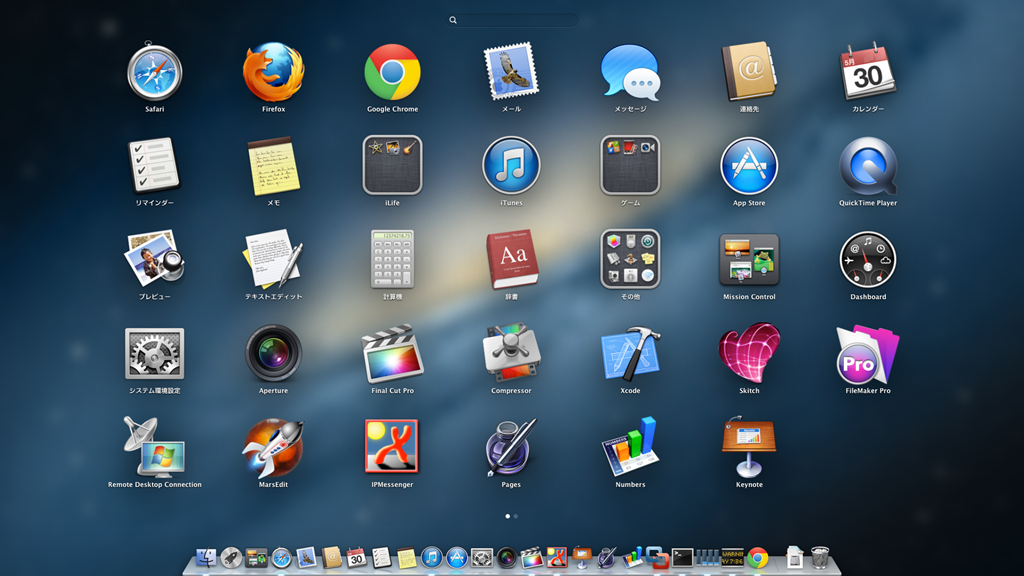
Task: Open the カレンダー app in Launchpad
Action: pos(868,72)
